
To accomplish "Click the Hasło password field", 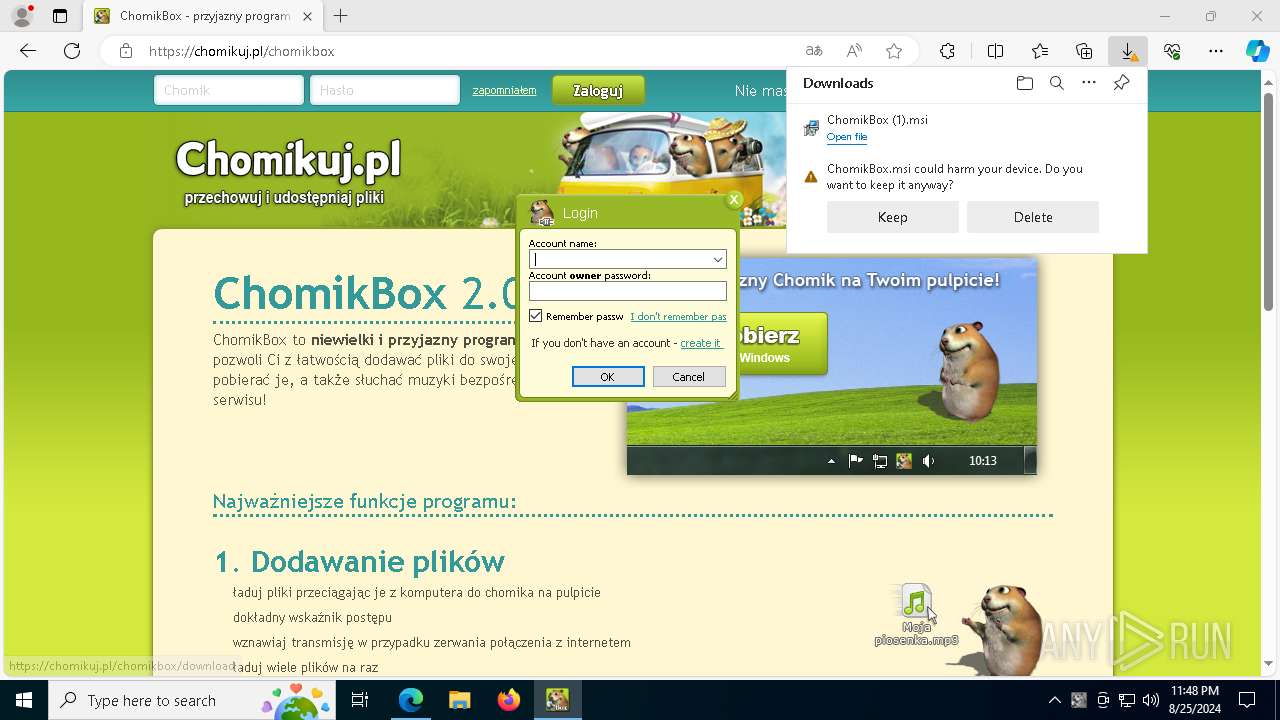I will click(385, 90).
